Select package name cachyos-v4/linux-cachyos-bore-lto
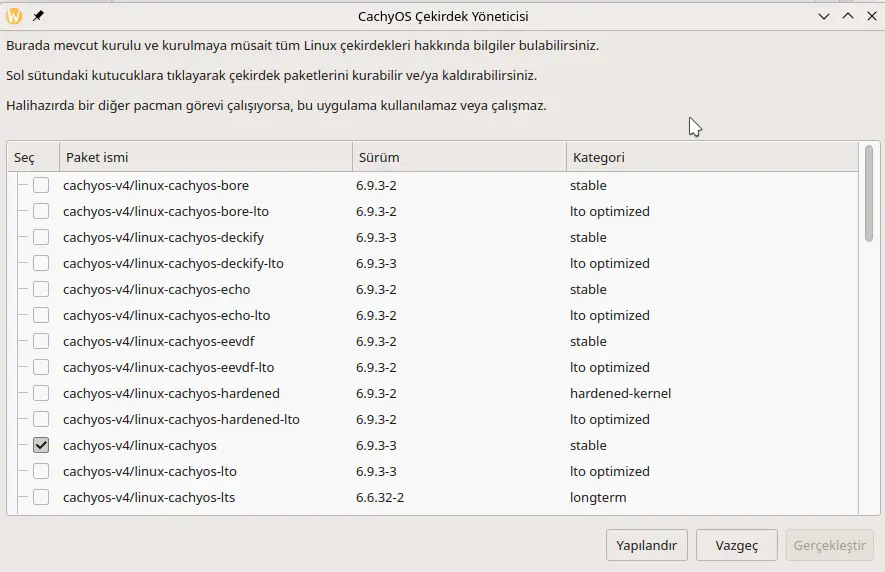The image size is (885, 572). (x=166, y=211)
